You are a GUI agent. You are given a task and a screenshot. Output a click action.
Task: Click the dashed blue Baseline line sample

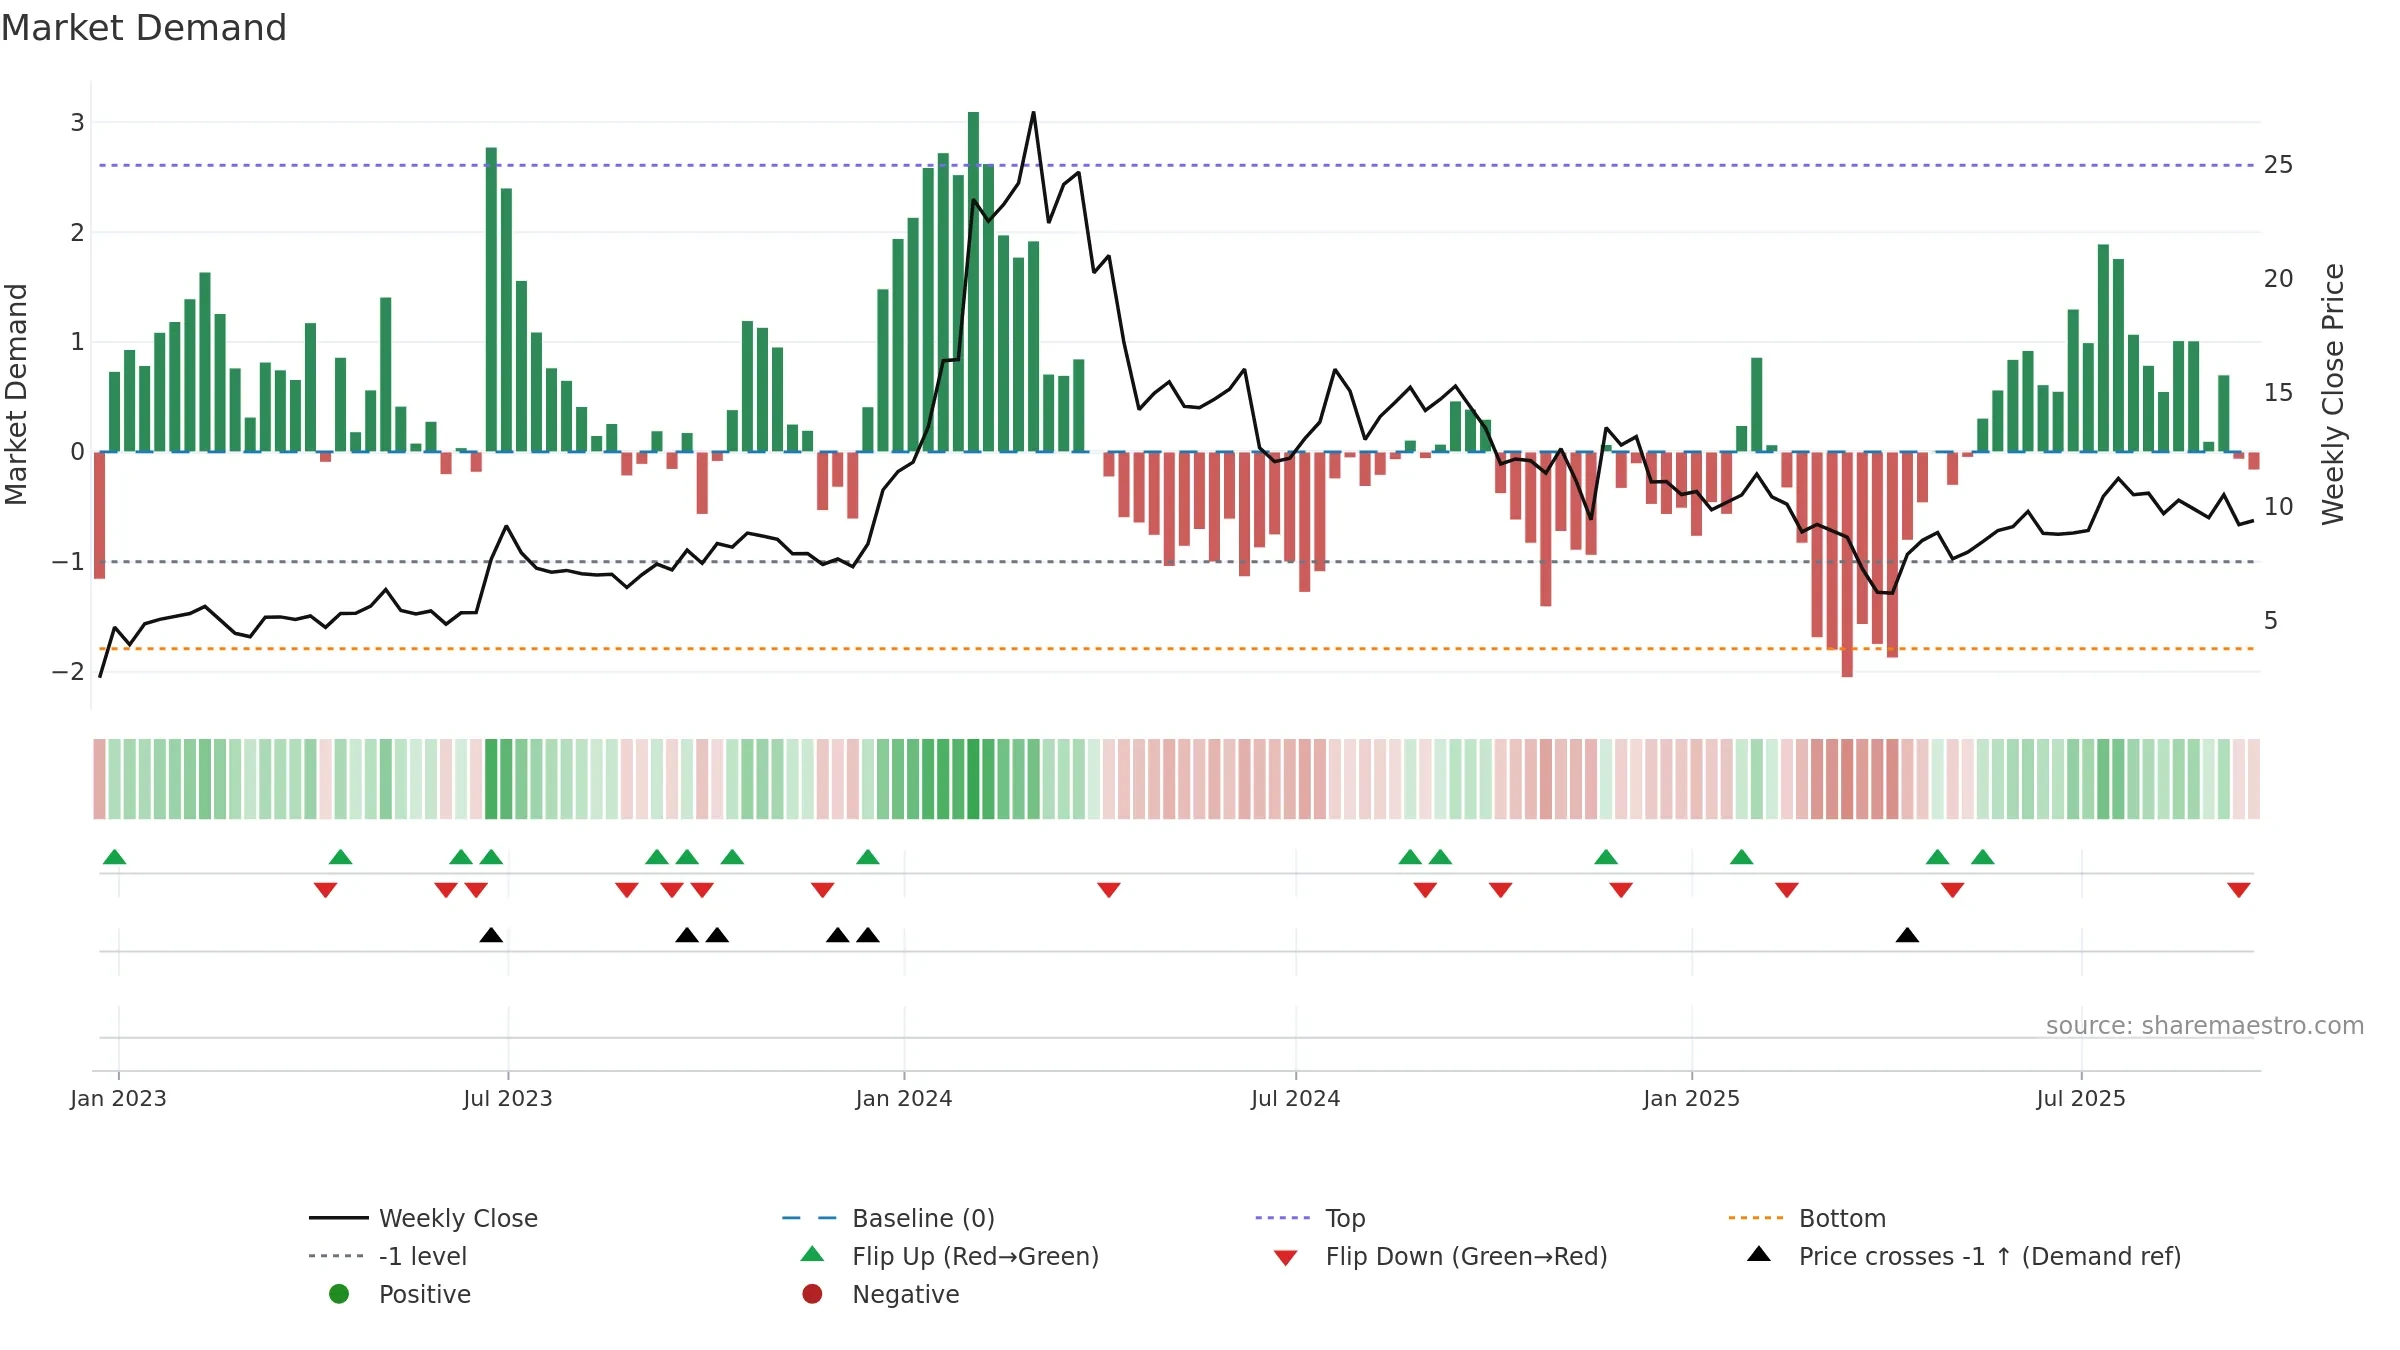point(810,1218)
